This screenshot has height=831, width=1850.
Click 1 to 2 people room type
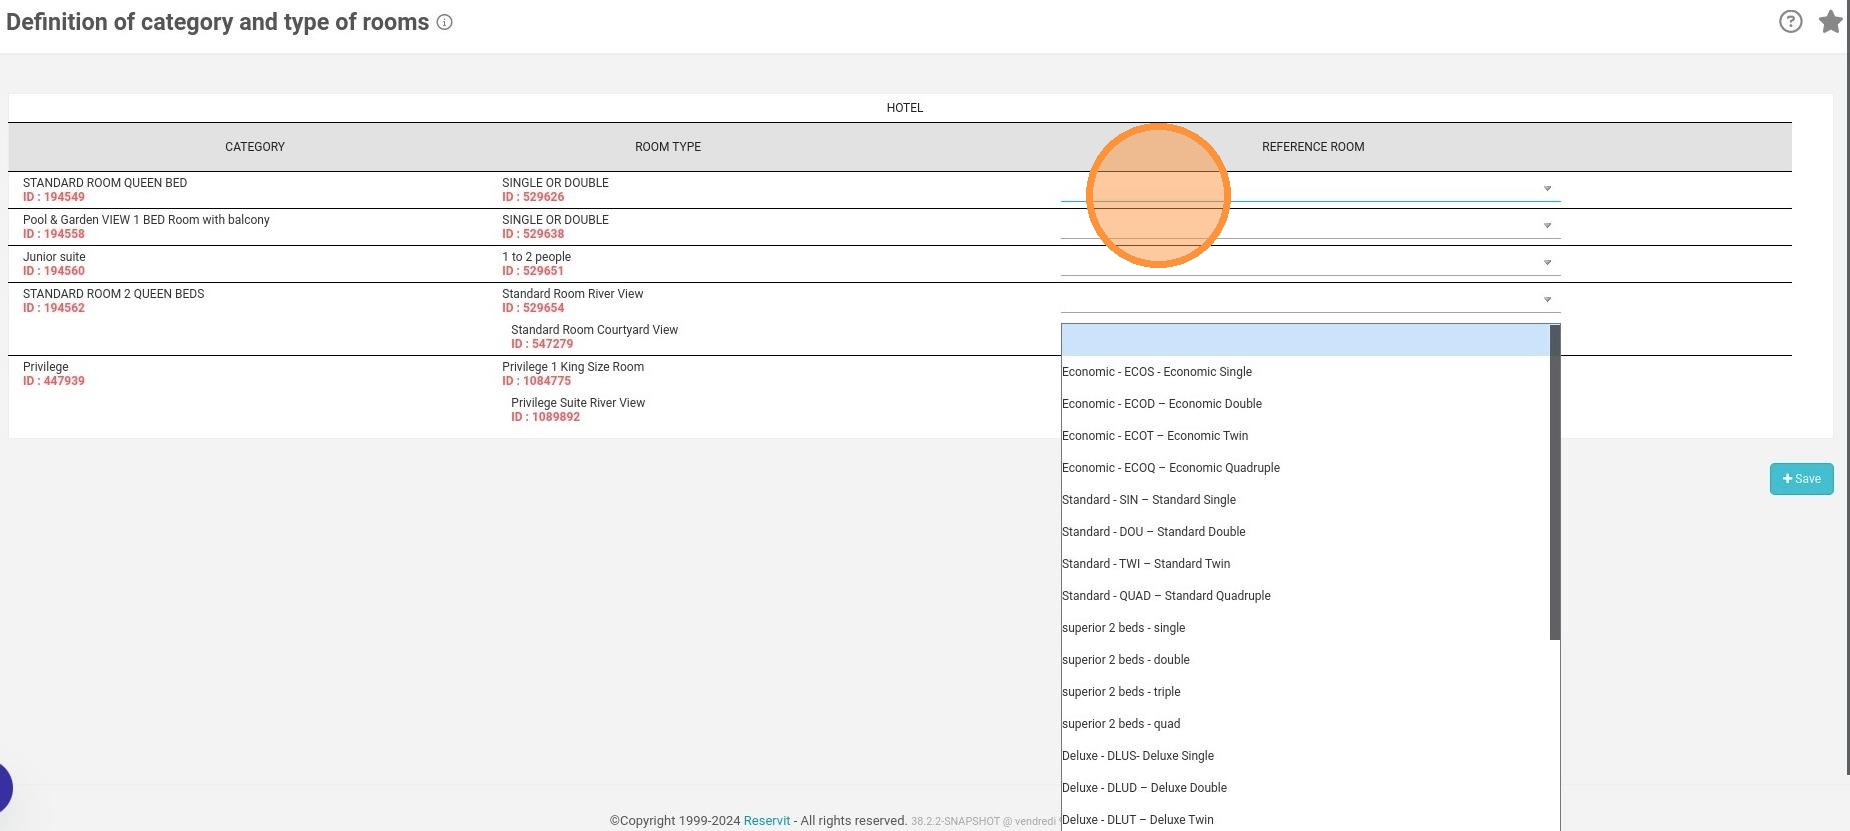(x=536, y=257)
